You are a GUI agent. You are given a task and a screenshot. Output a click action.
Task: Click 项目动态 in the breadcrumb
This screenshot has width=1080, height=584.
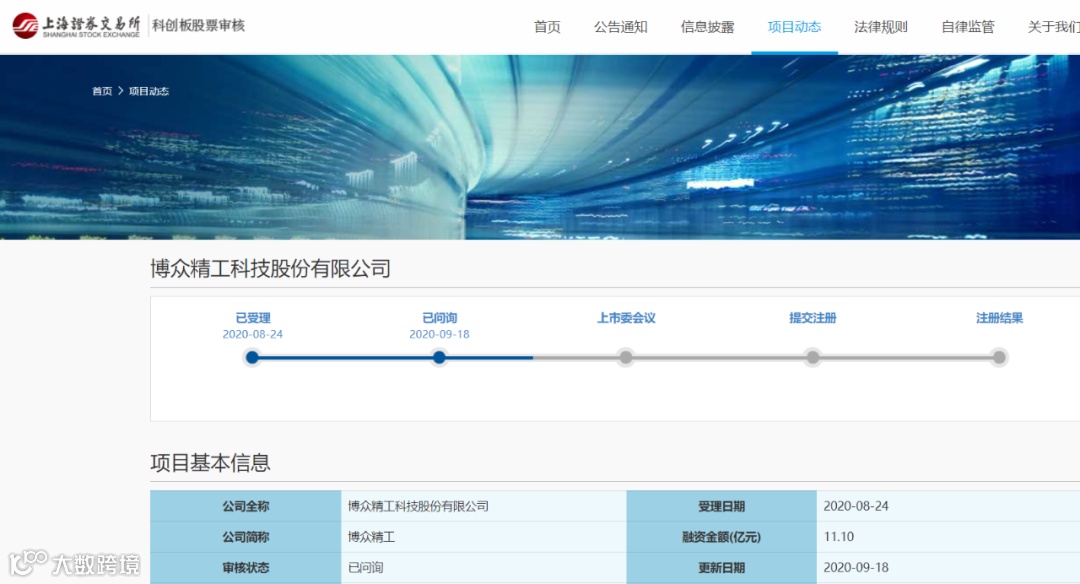[x=149, y=91]
